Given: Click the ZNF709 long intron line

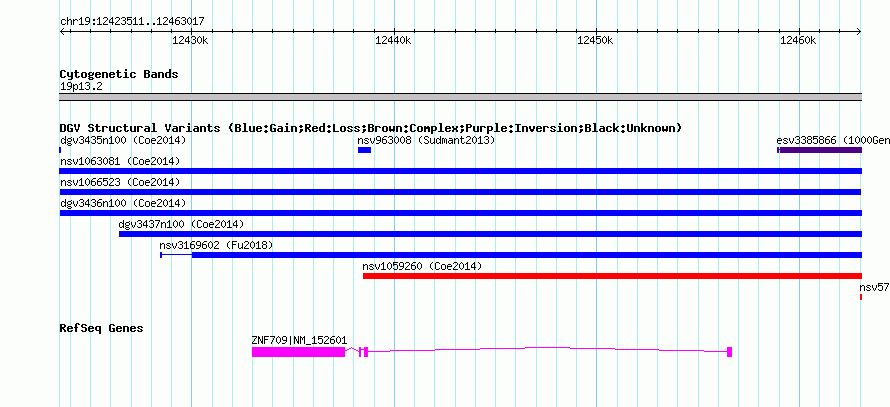Looking at the screenshot, I should tap(548, 349).
